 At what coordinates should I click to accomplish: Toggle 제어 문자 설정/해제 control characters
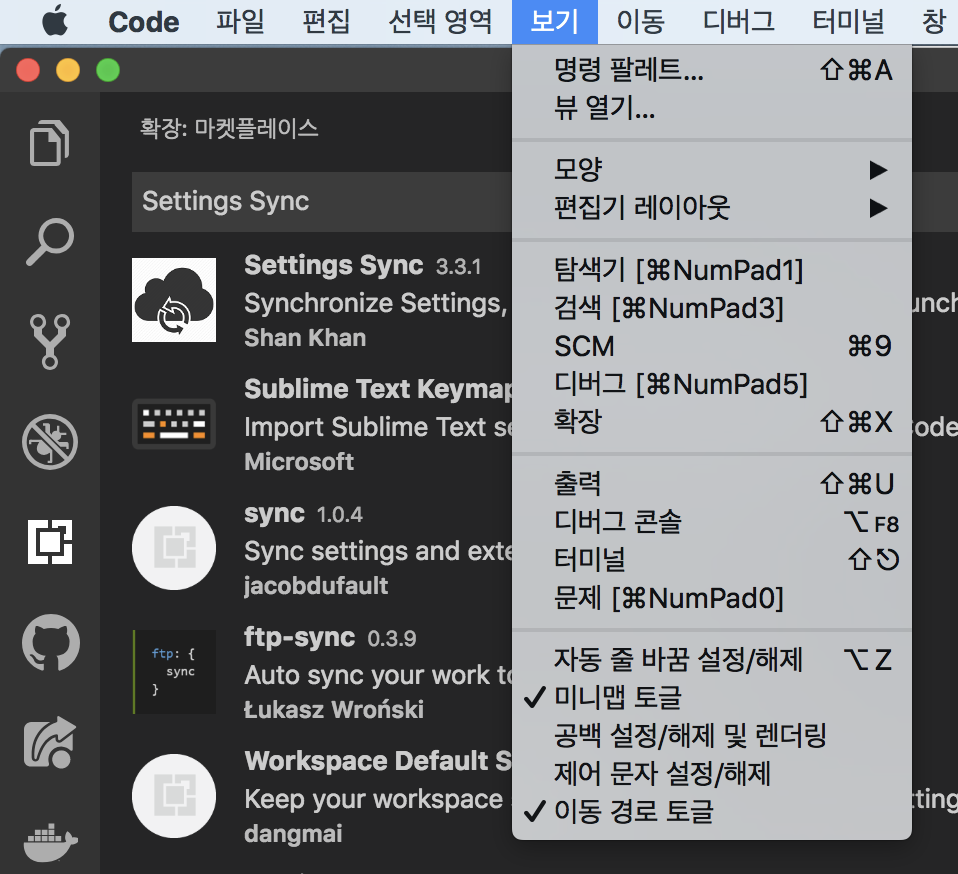click(x=712, y=773)
